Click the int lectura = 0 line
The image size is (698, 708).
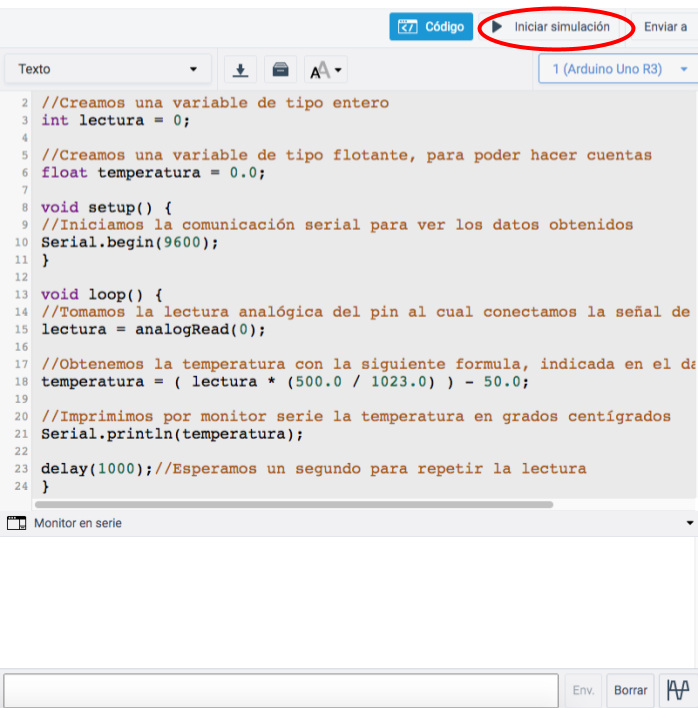115,120
